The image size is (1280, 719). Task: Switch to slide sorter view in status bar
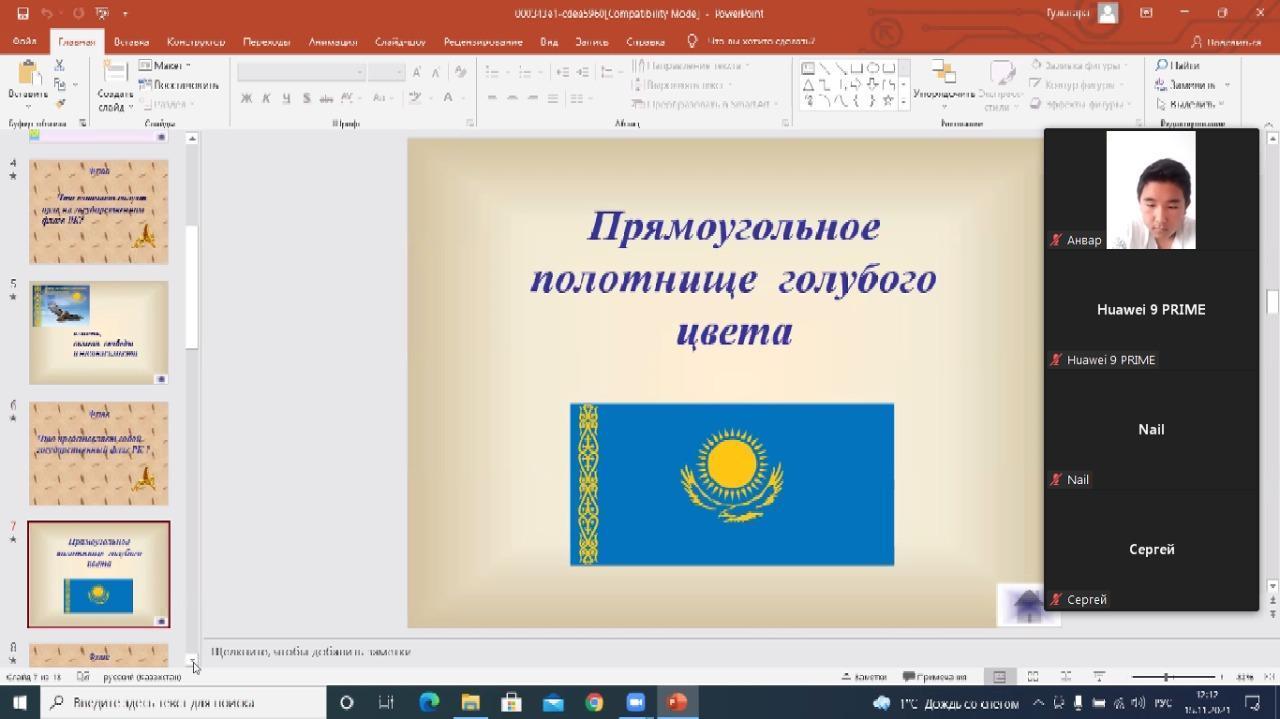point(1033,677)
